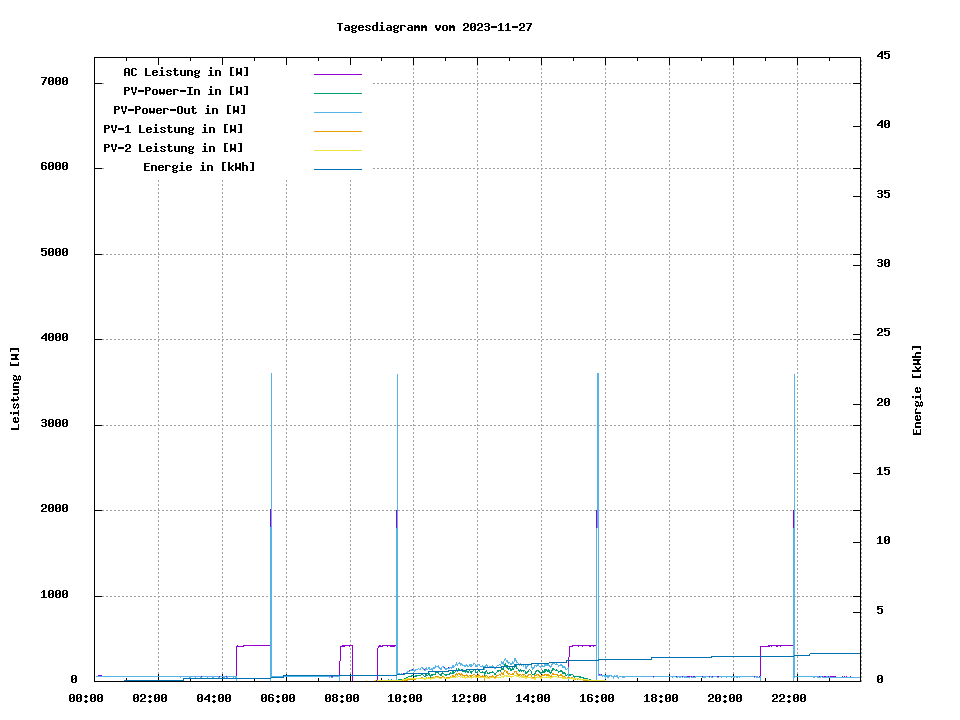Click the top of the spike just before 06:00
Image resolution: width=960 pixels, height=720 pixels.
[x=271, y=375]
